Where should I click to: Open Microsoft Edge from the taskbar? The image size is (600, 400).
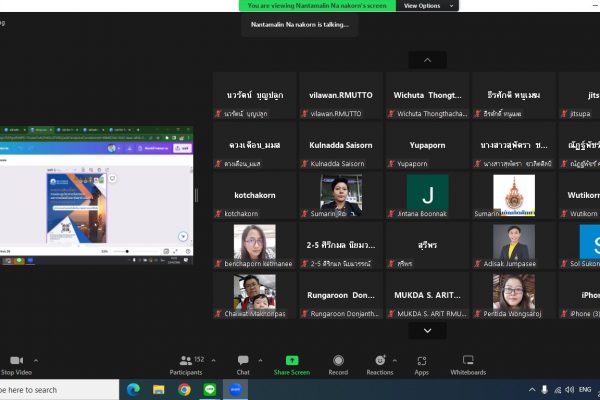click(133, 390)
